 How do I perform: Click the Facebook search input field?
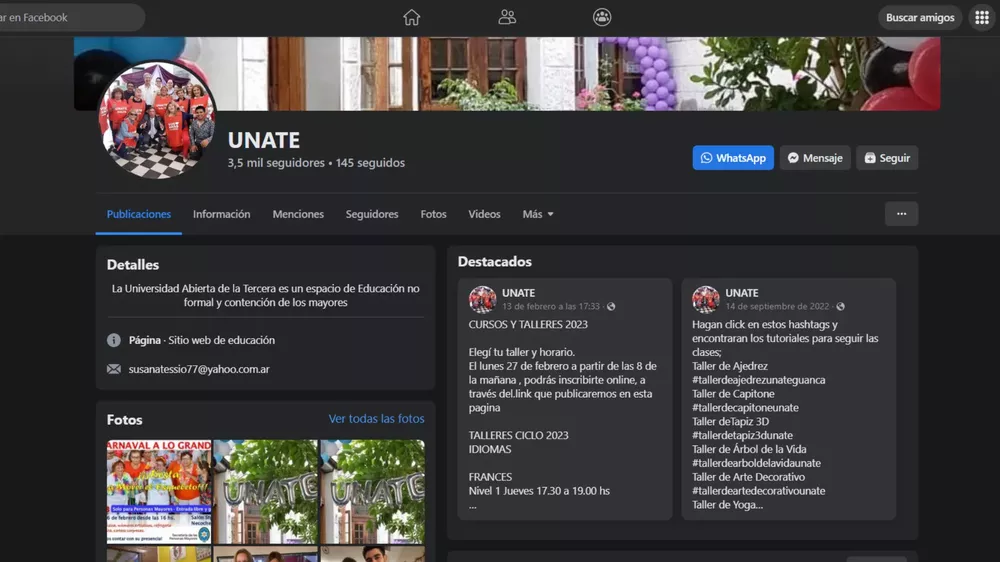(70, 17)
